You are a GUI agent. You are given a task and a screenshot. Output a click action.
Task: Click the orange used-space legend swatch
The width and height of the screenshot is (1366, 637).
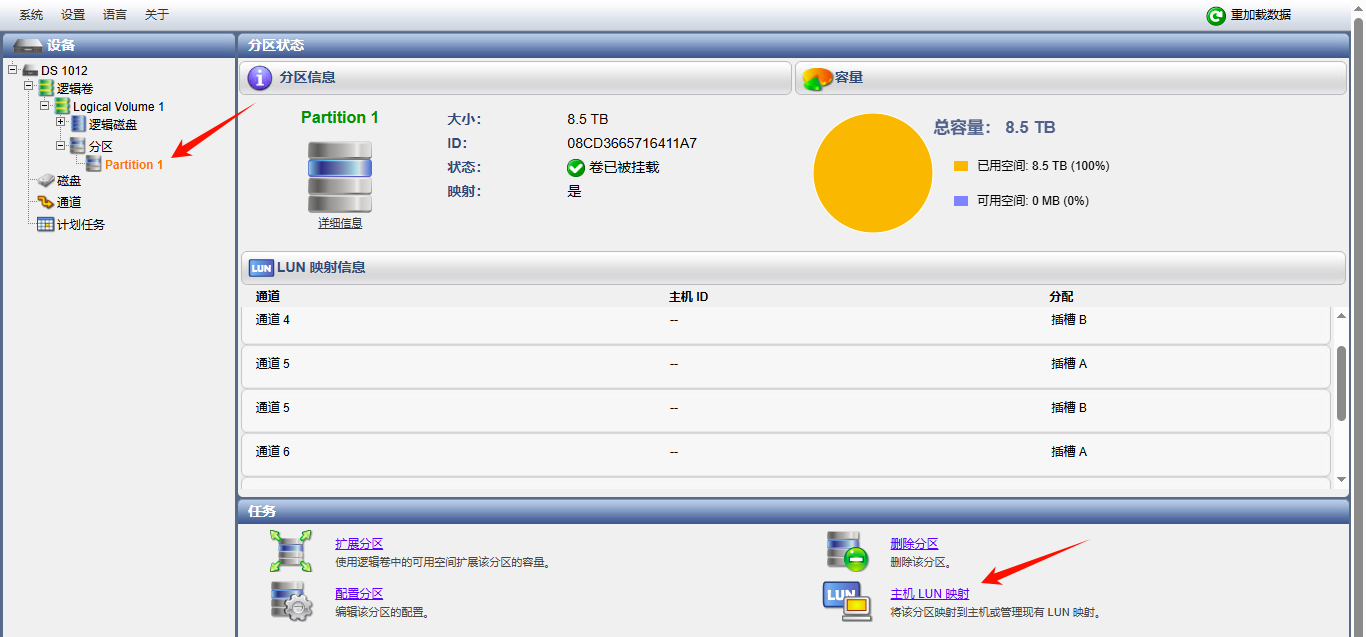click(961, 166)
